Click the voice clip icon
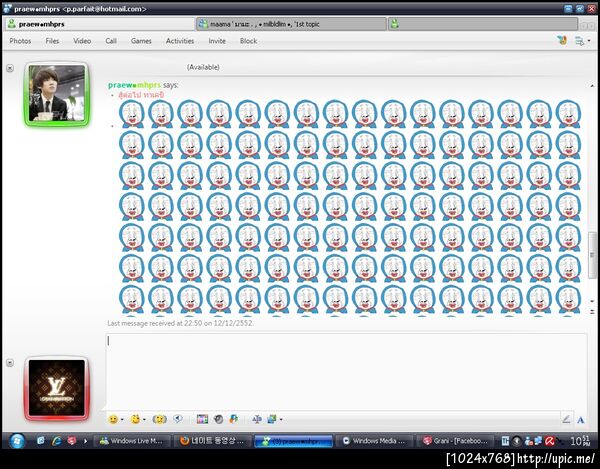 click(x=178, y=419)
